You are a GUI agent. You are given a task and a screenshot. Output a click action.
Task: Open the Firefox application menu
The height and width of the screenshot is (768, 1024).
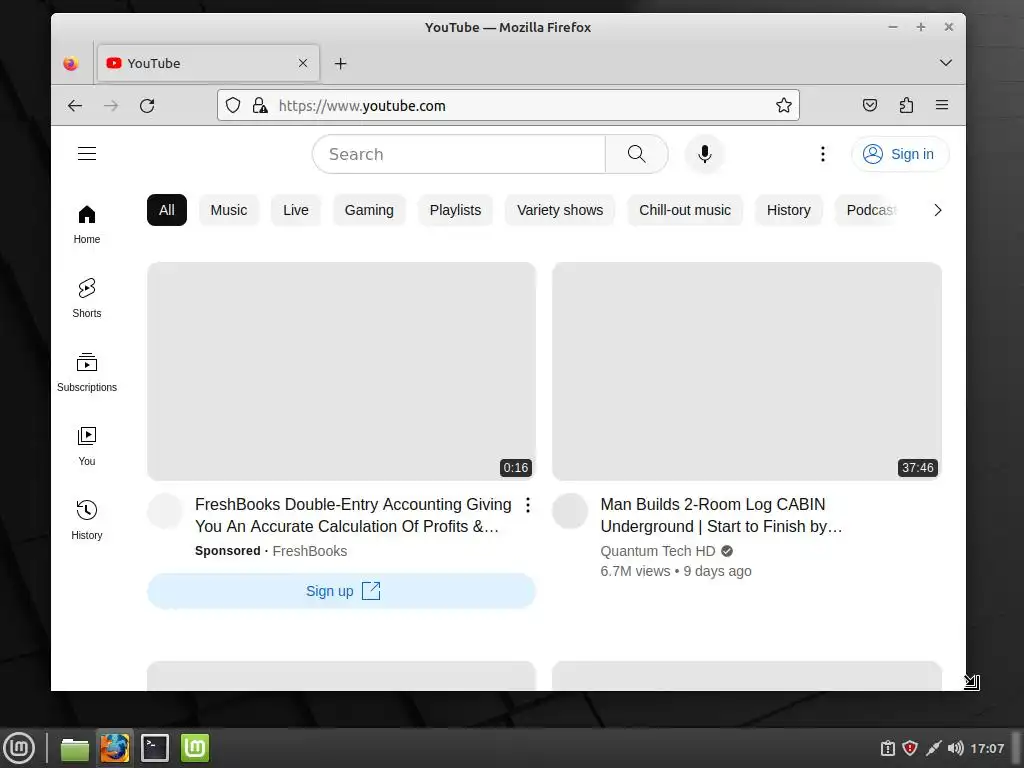(x=942, y=105)
